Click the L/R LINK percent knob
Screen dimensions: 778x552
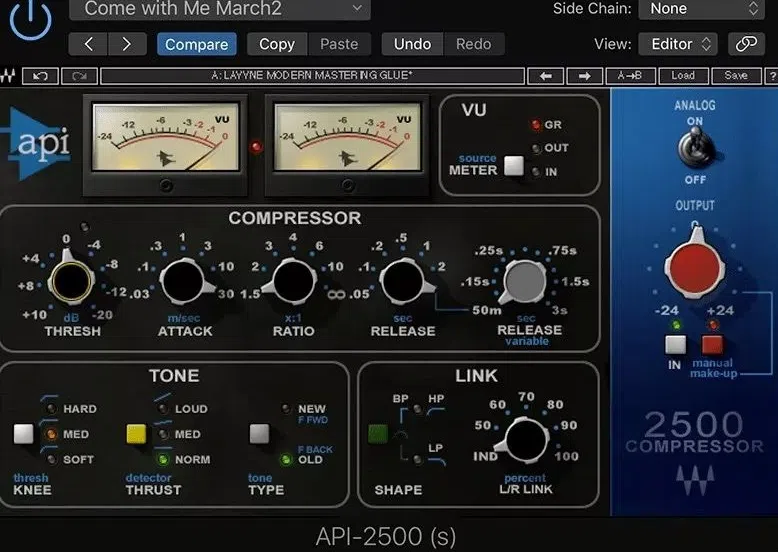click(526, 440)
